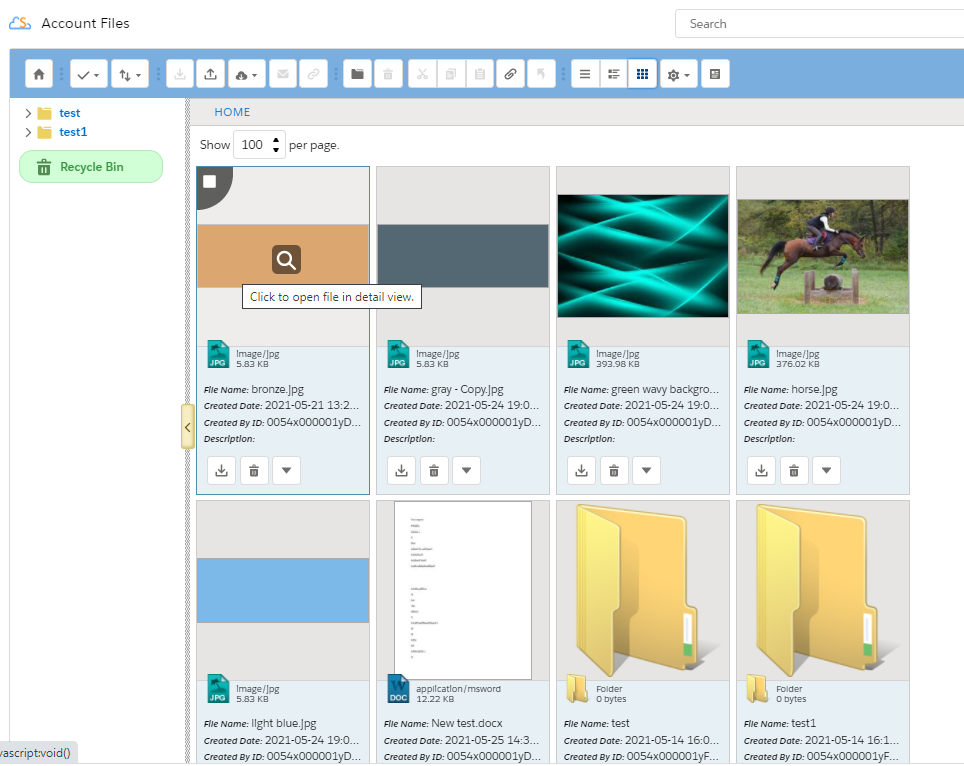
Task: Open the Recycle Bin
Action: [x=91, y=167]
